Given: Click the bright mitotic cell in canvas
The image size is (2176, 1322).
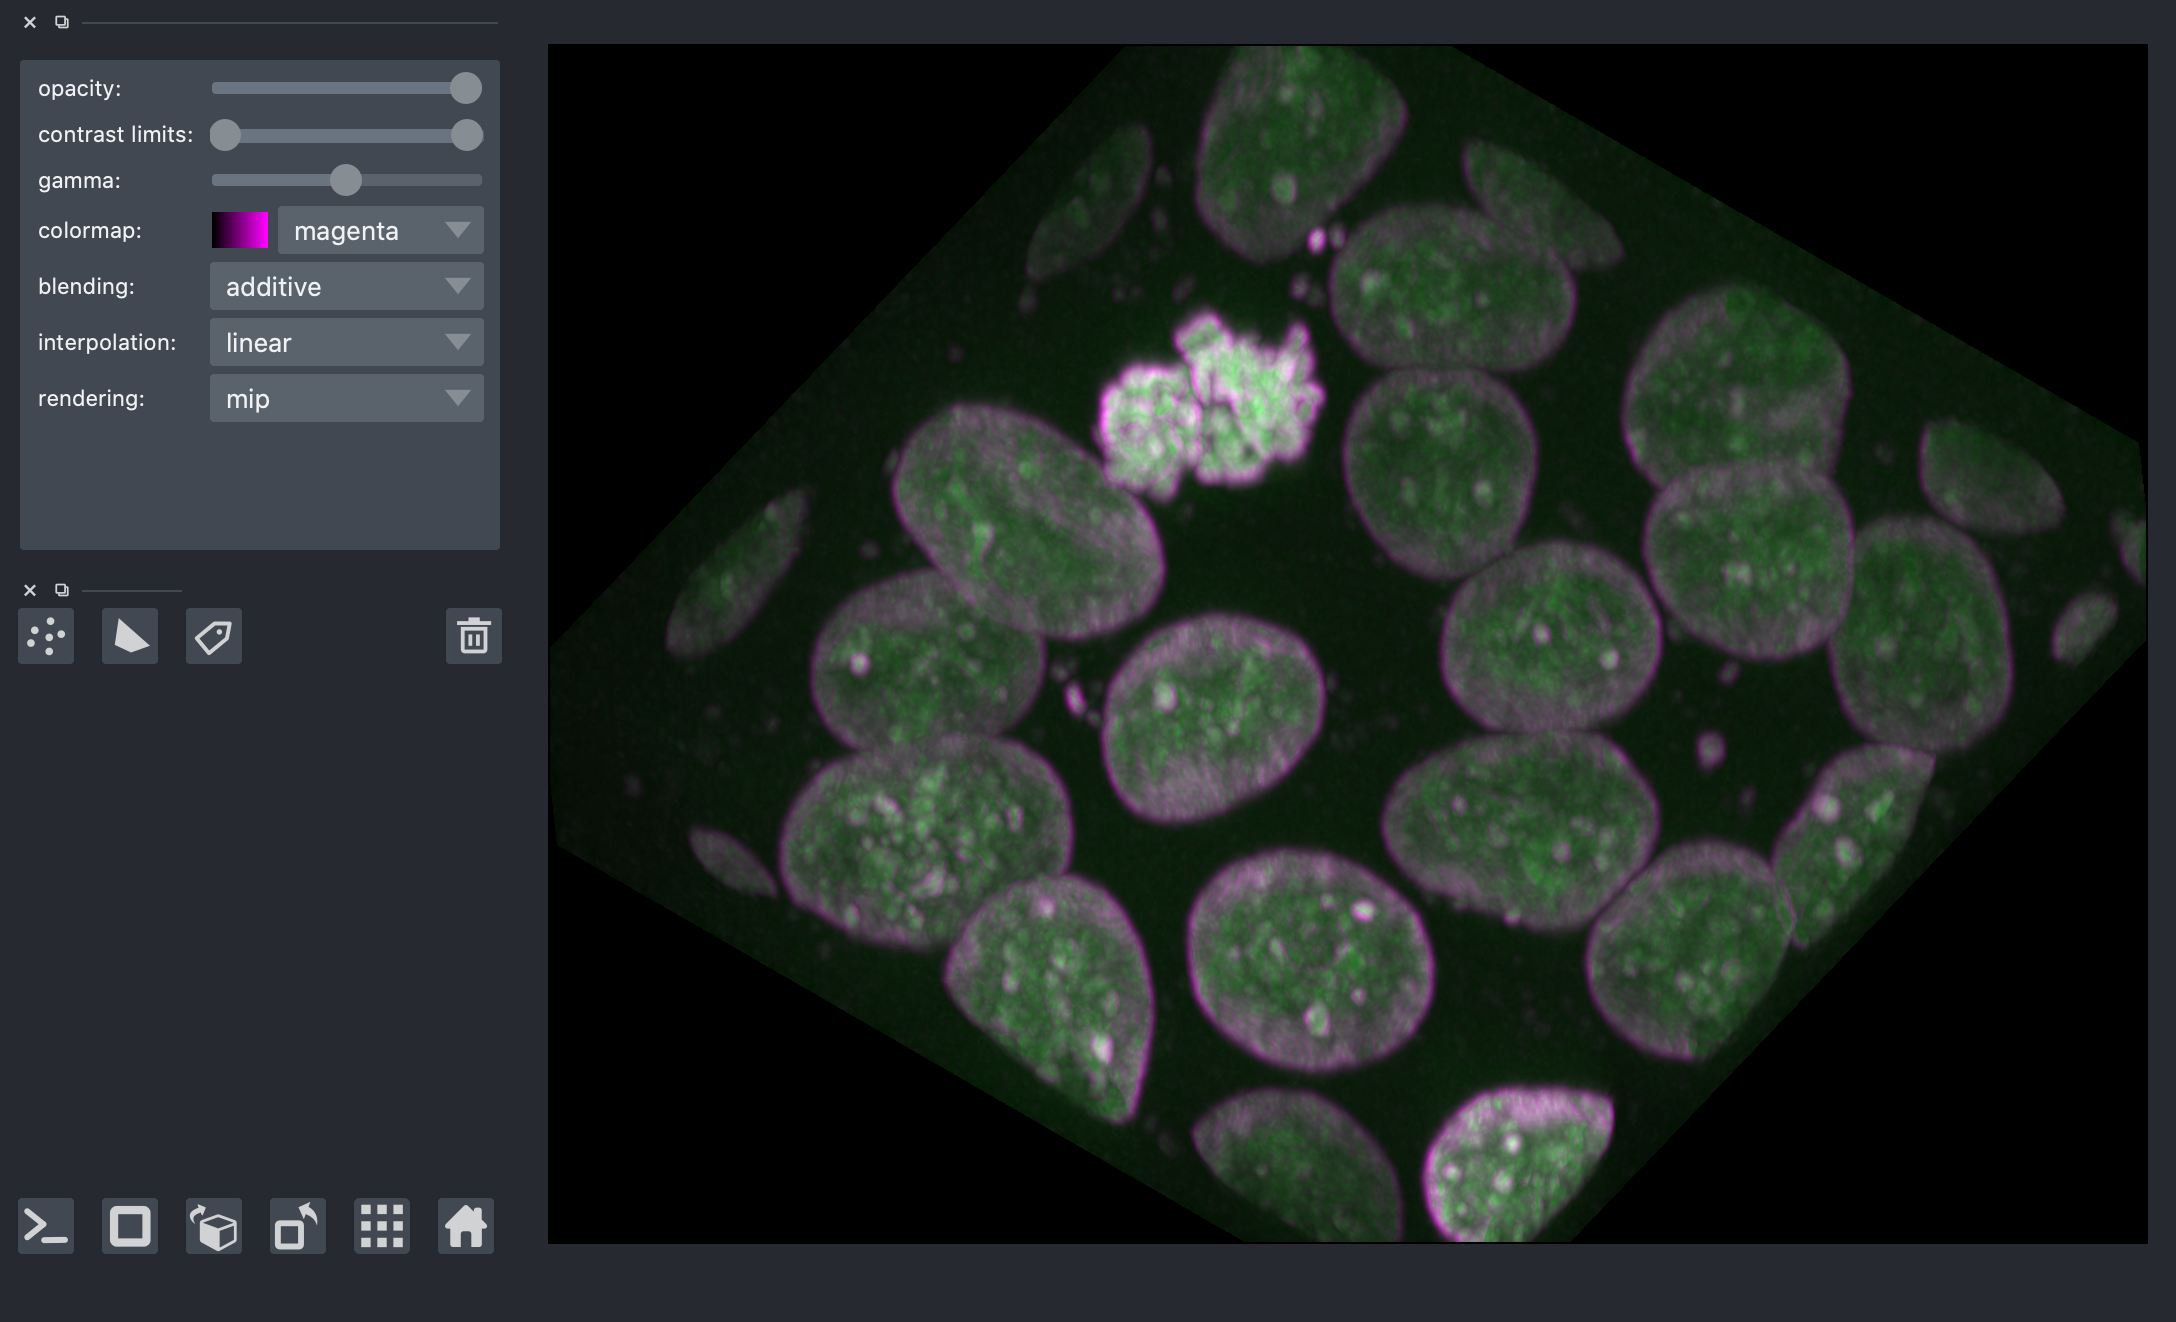Looking at the screenshot, I should (x=1210, y=405).
